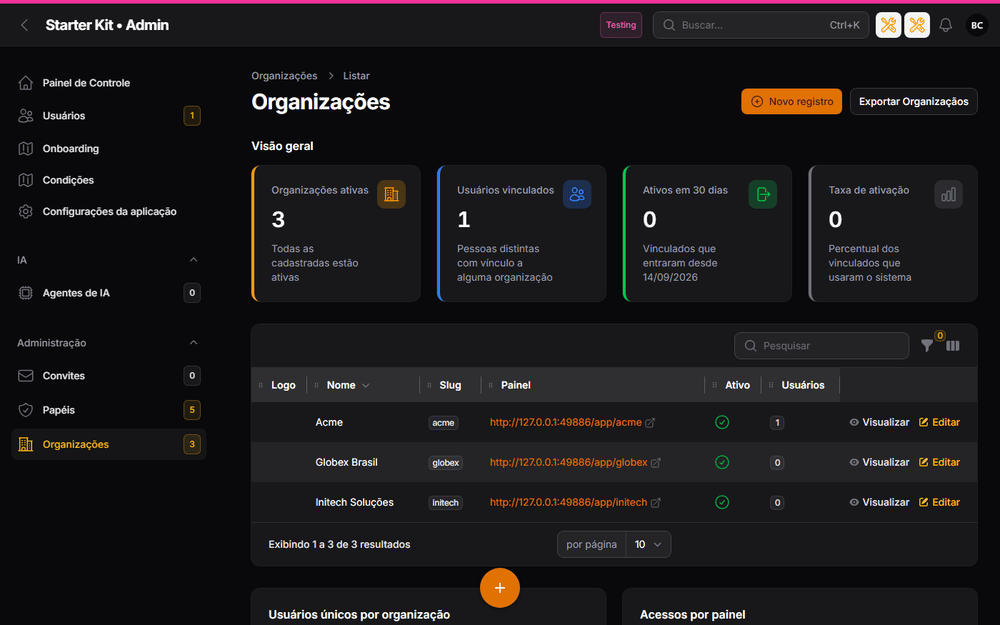Open the Onboarding sidebar item

click(109, 149)
